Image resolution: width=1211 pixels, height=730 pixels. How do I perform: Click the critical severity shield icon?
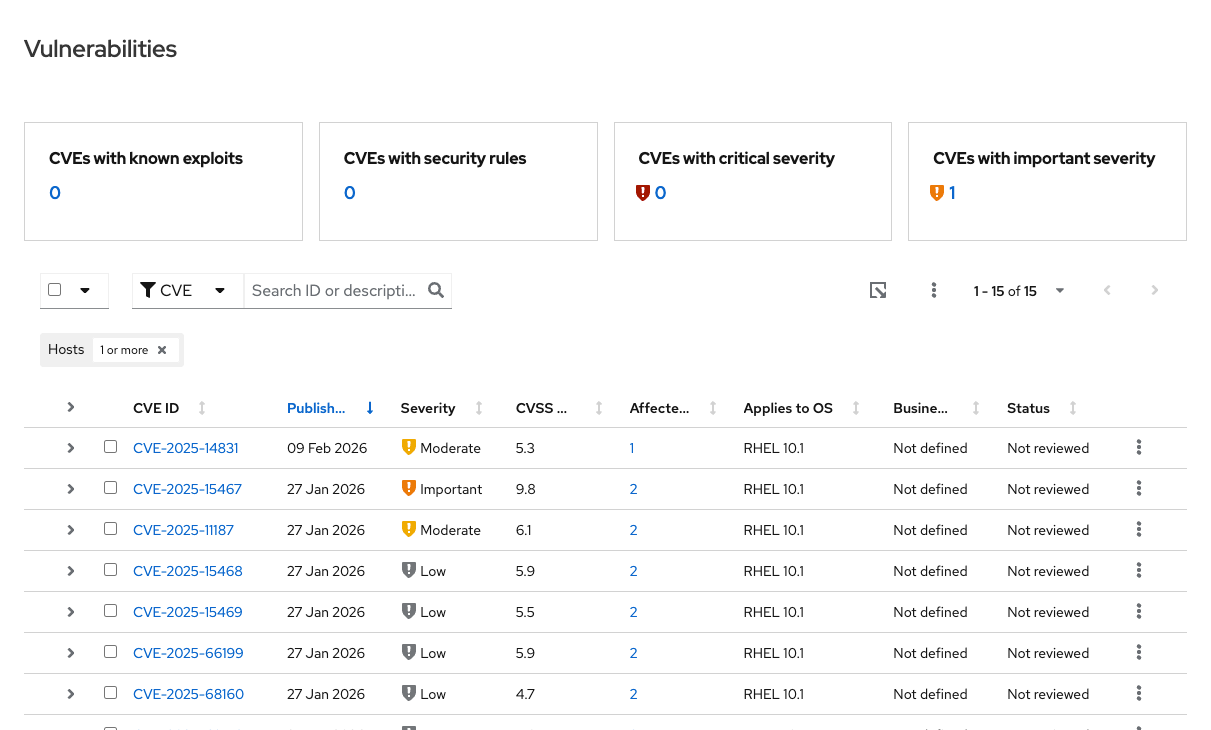click(x=643, y=193)
